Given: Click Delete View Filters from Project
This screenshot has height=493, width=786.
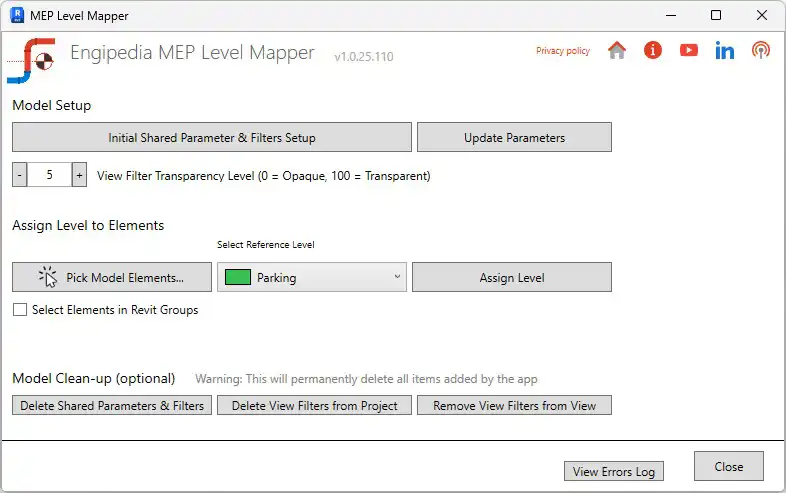Looking at the screenshot, I should point(314,405).
